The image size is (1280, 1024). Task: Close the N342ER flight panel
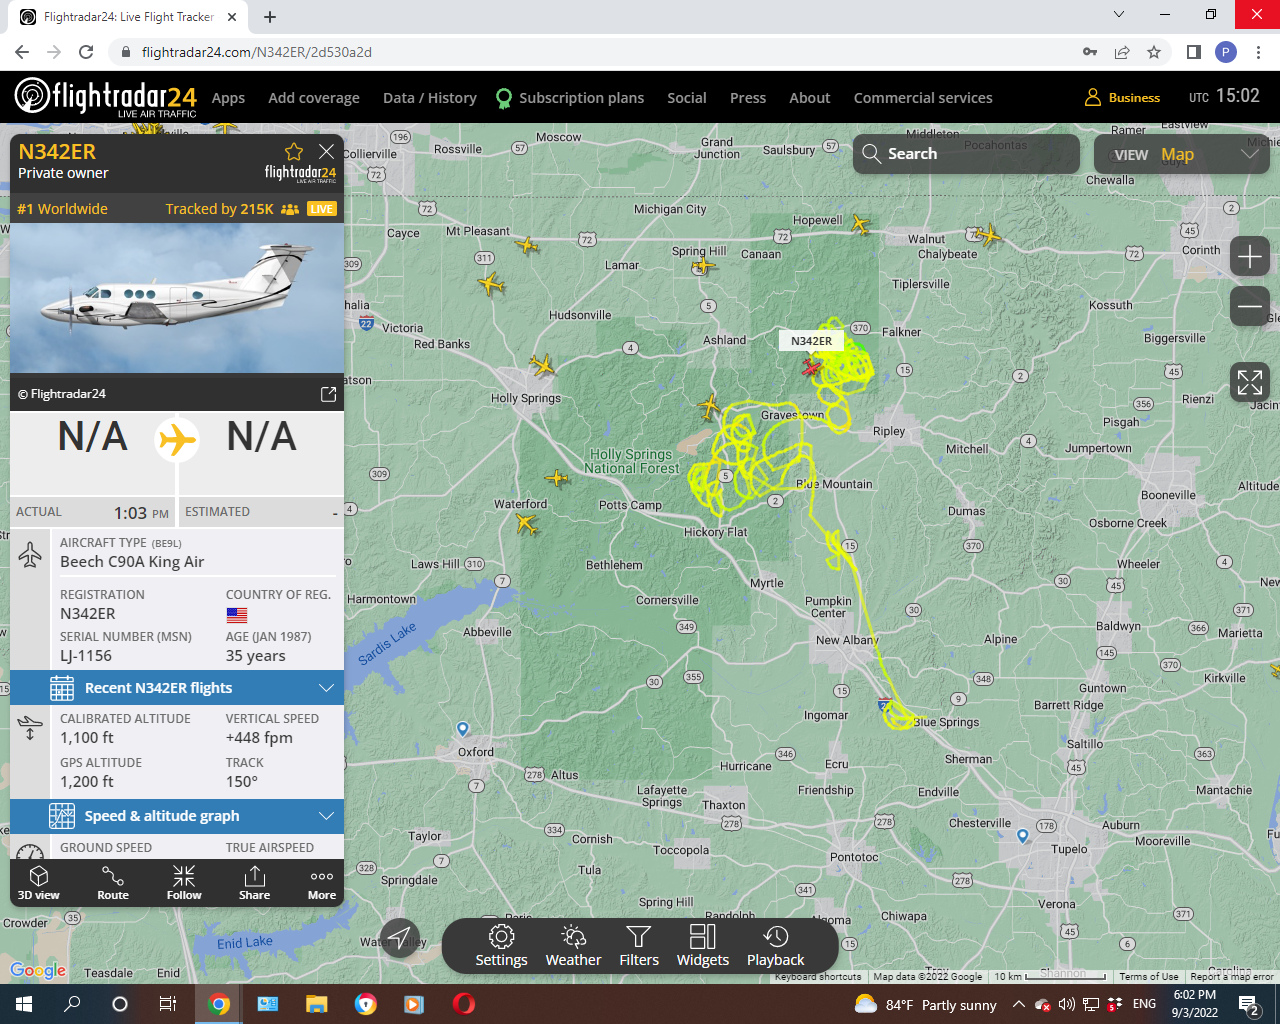click(326, 152)
